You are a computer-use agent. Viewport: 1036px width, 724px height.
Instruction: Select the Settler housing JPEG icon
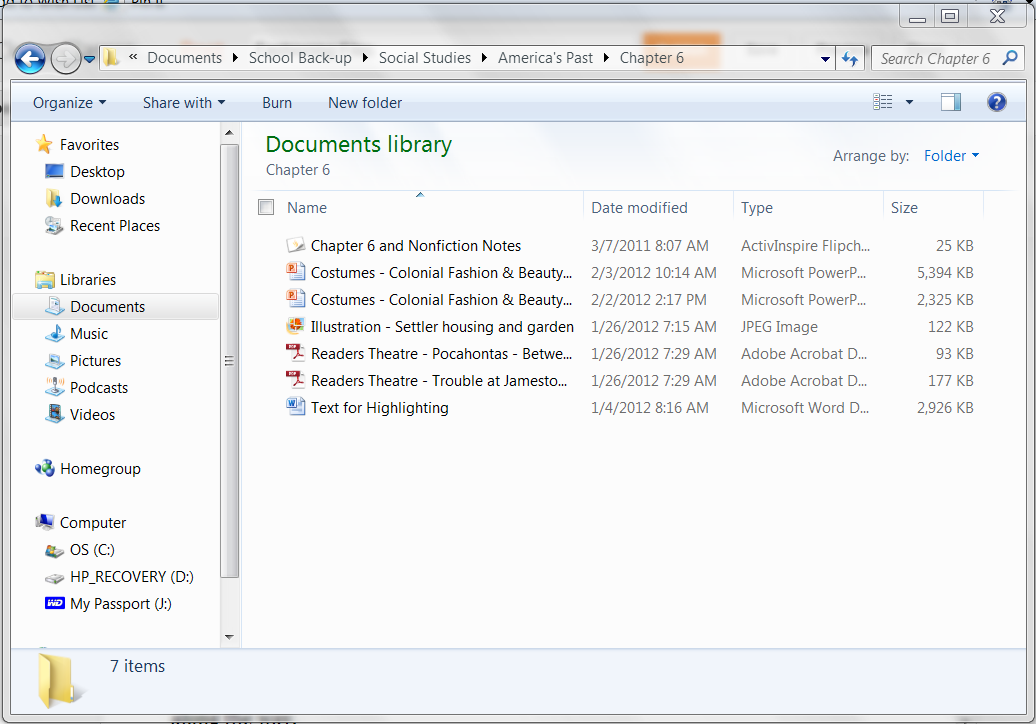(295, 326)
